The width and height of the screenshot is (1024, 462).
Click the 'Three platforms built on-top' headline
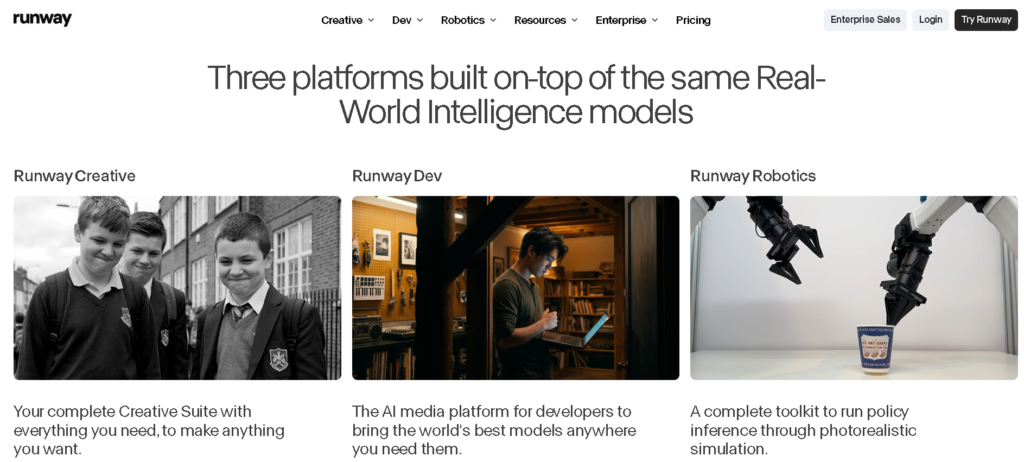point(516,95)
